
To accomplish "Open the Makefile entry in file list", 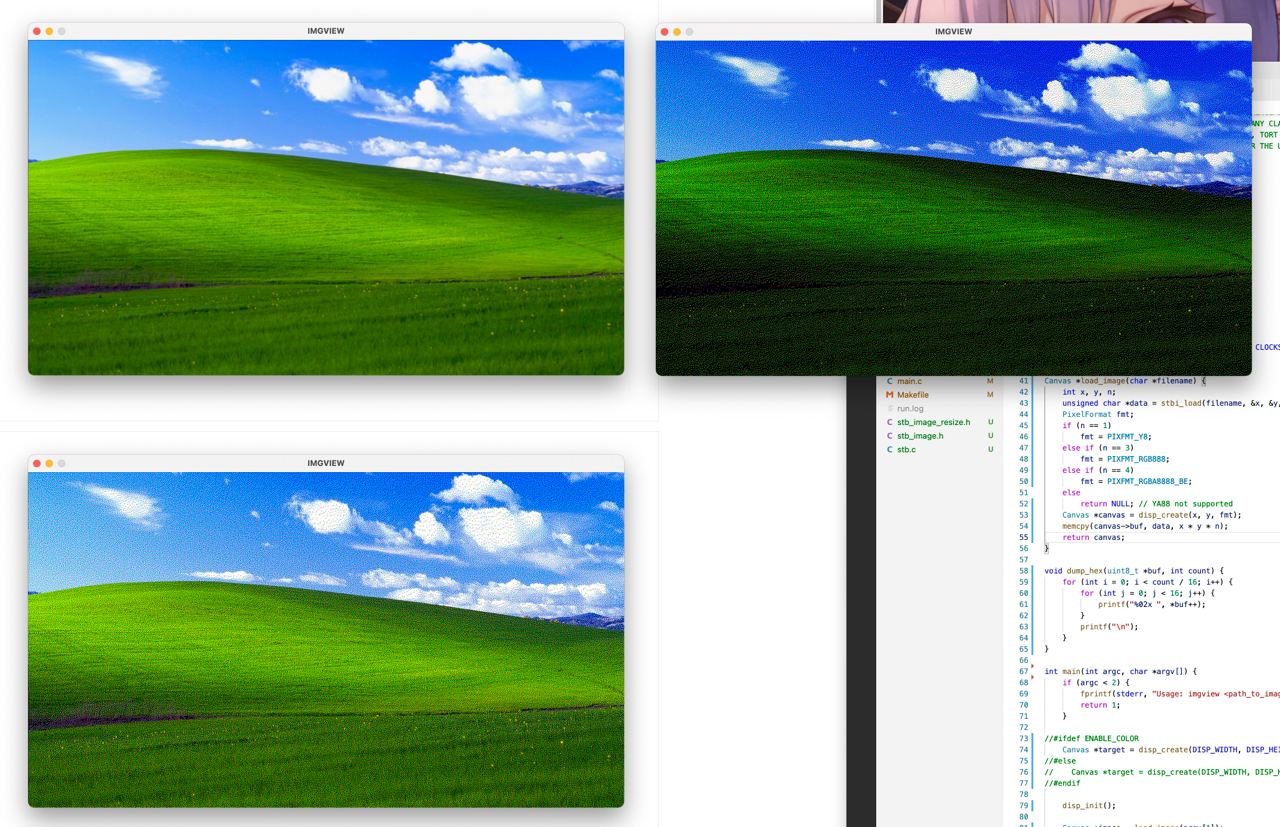I will tap(912, 395).
